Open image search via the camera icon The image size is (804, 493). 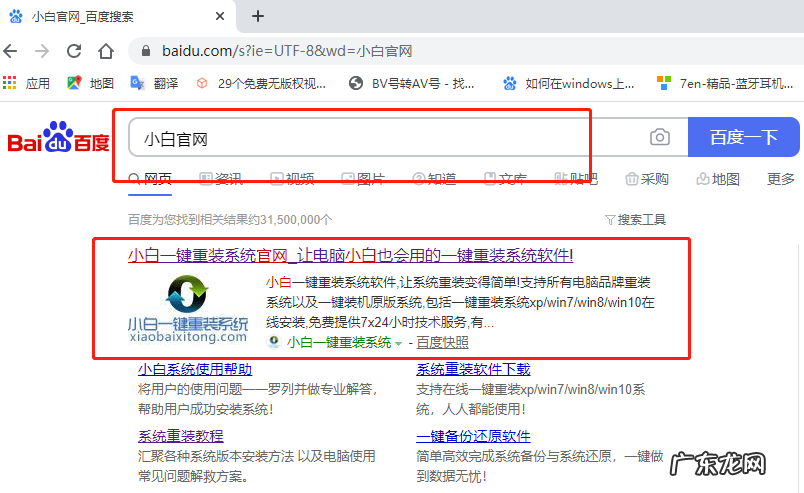(660, 137)
